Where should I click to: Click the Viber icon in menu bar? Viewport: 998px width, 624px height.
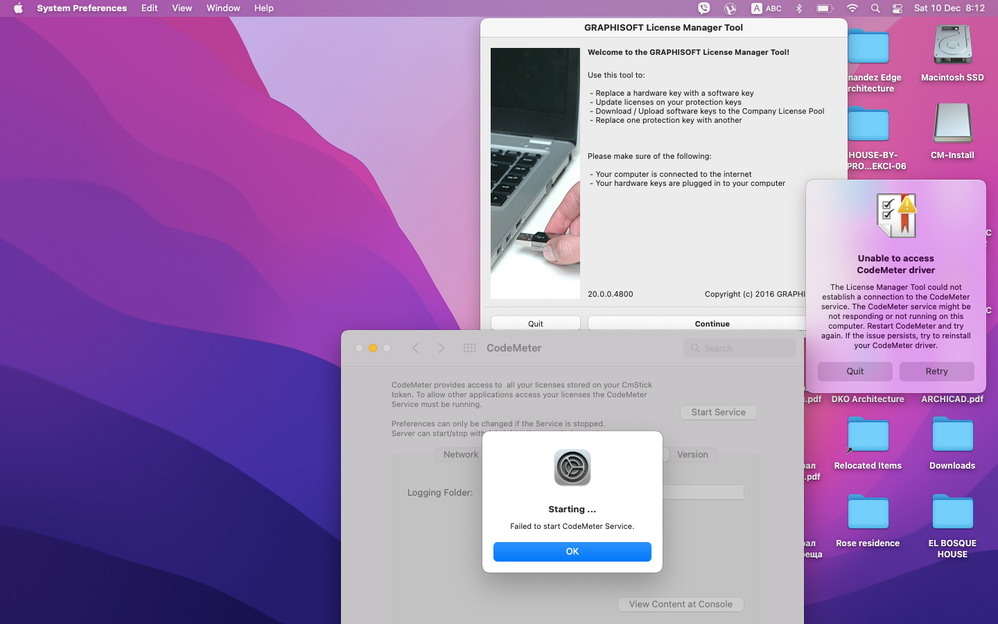704,8
